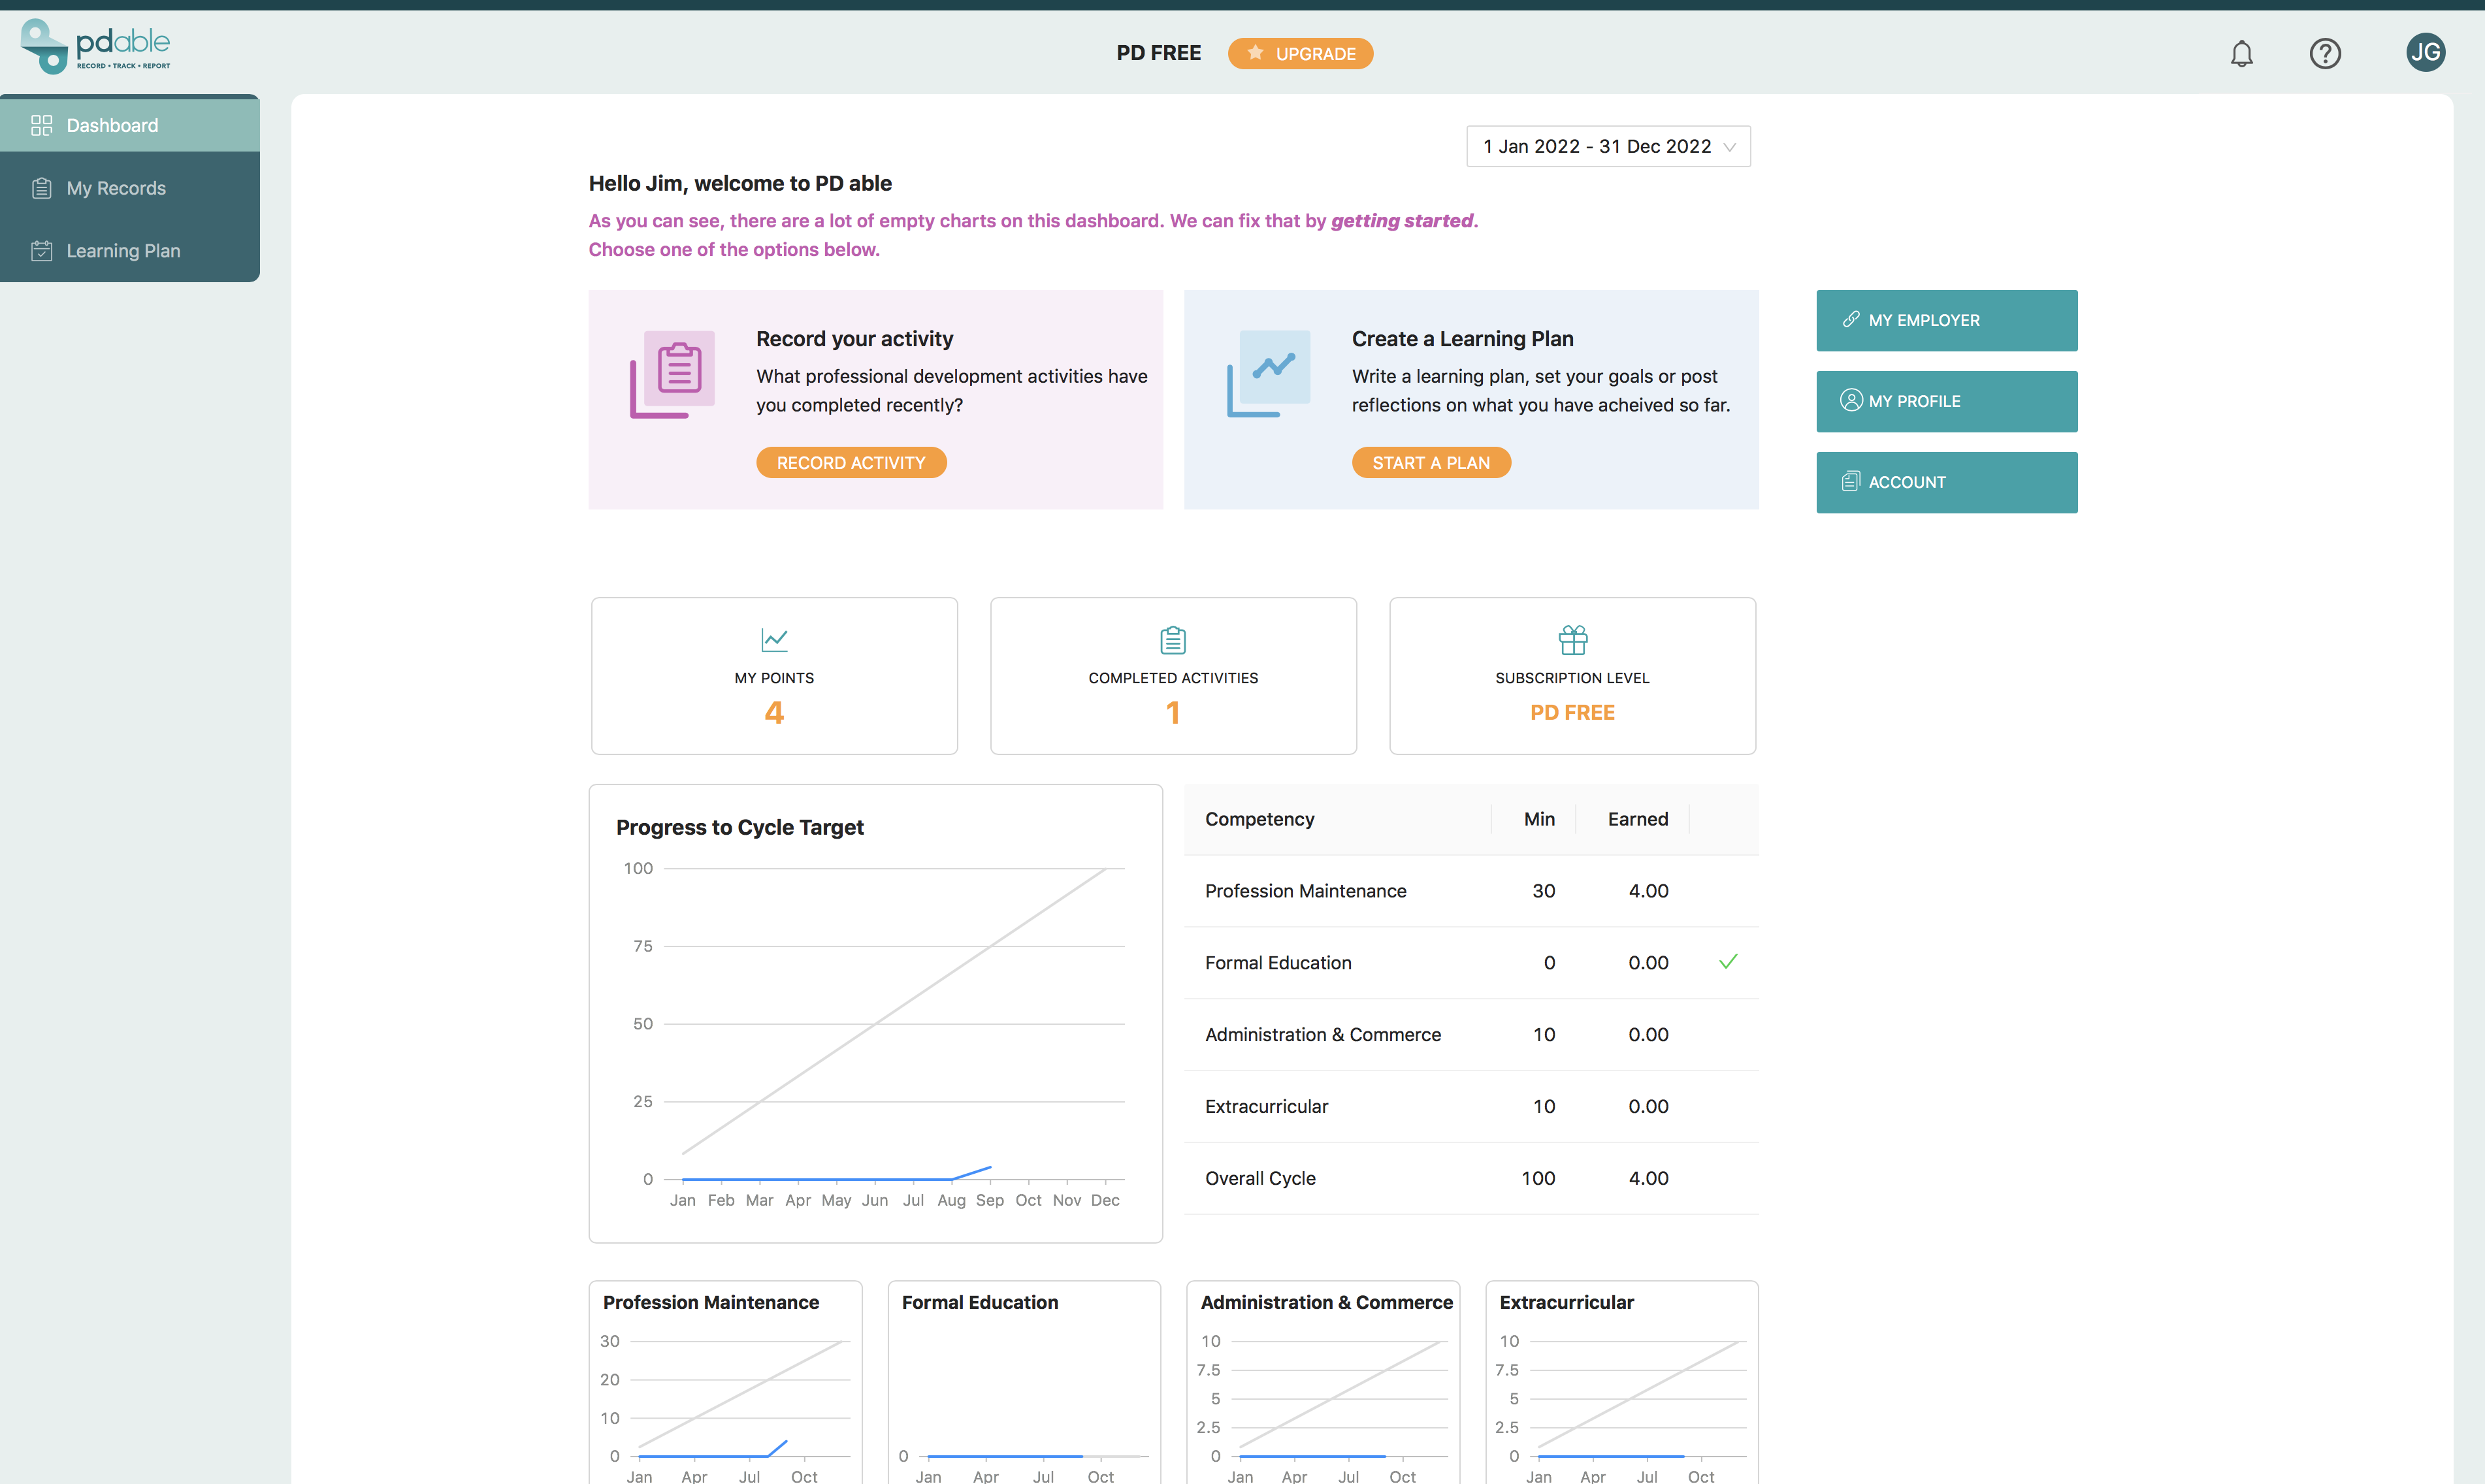
Task: Click the help question mark icon
Action: (x=2326, y=51)
